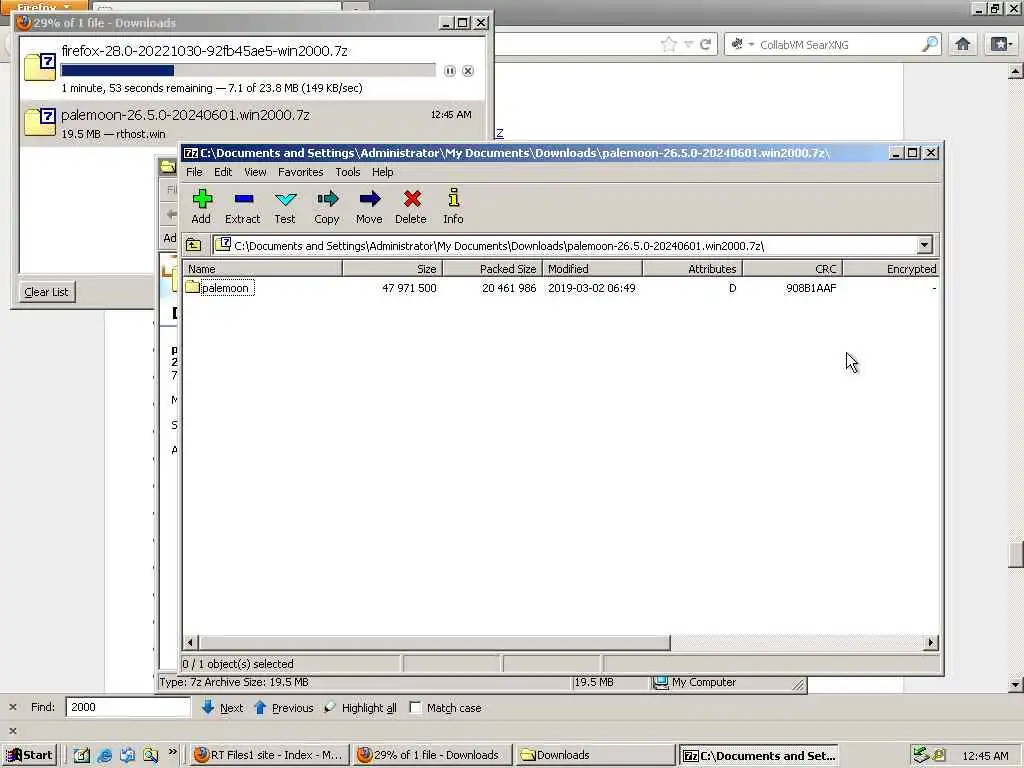Sort by the CRC column header
This screenshot has height=768, width=1024.
pyautogui.click(x=792, y=268)
